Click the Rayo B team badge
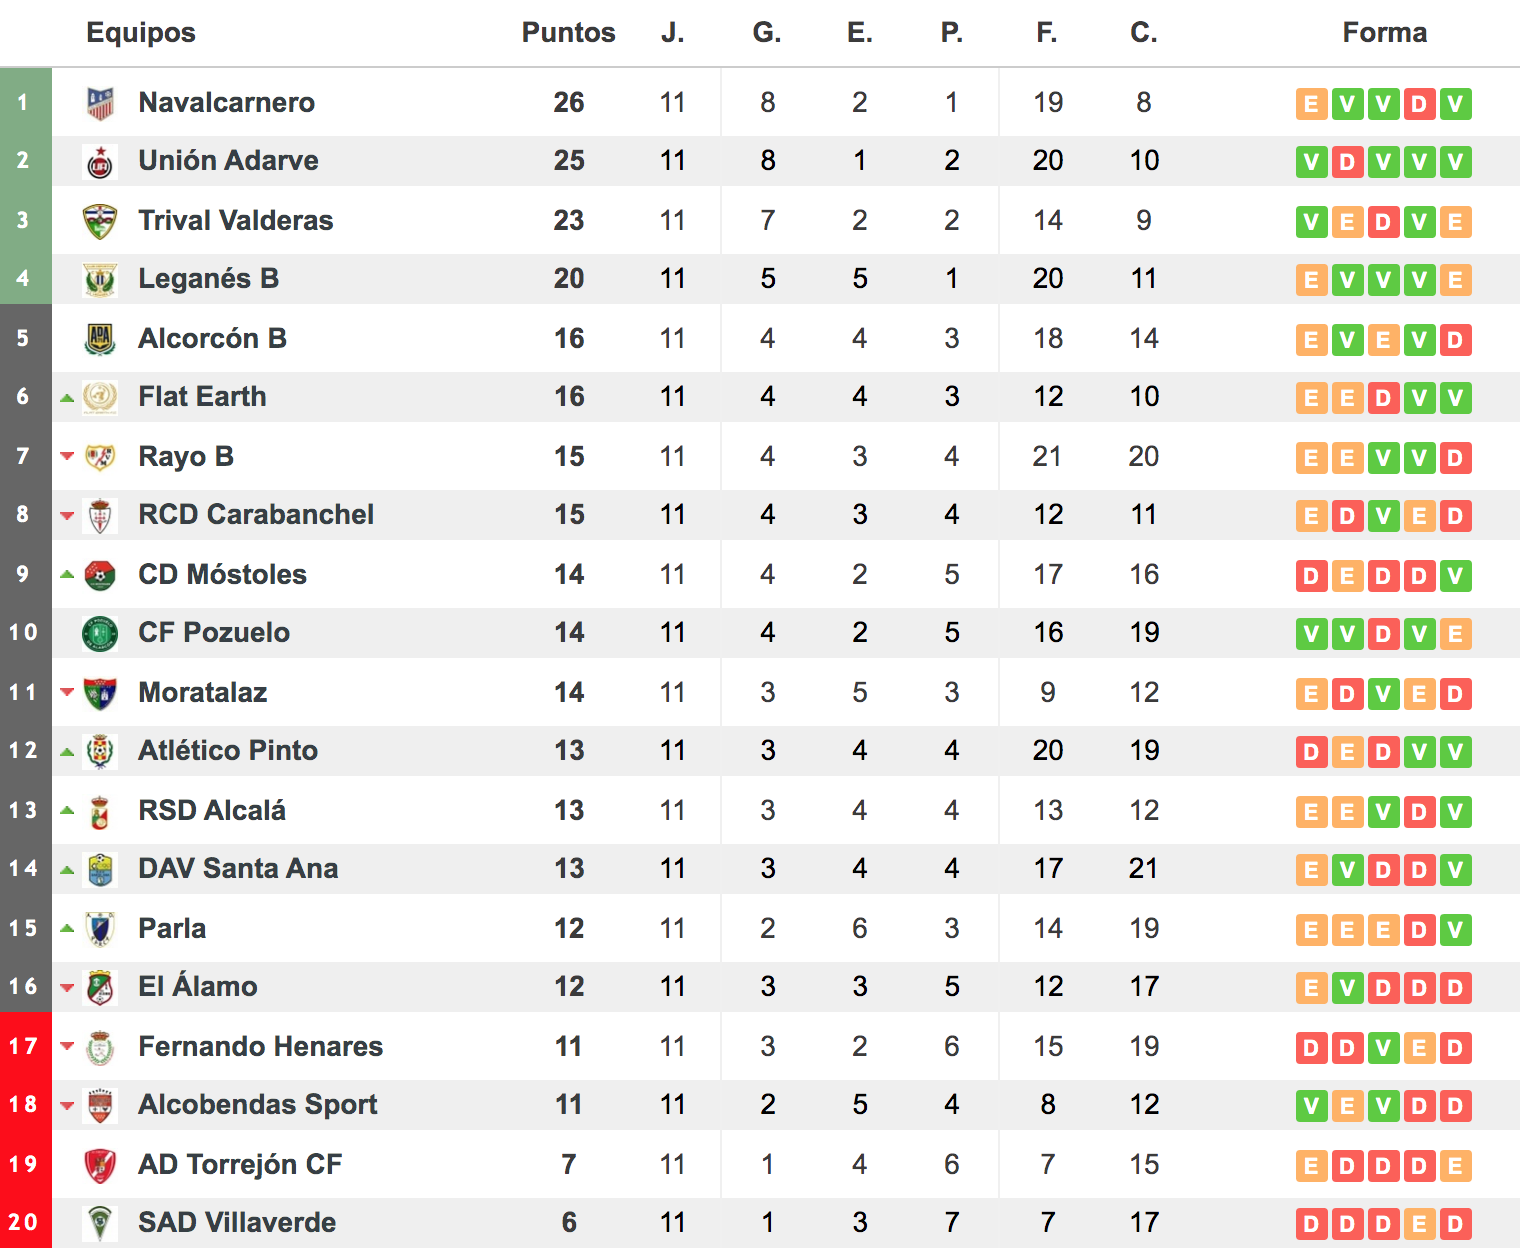 100,457
